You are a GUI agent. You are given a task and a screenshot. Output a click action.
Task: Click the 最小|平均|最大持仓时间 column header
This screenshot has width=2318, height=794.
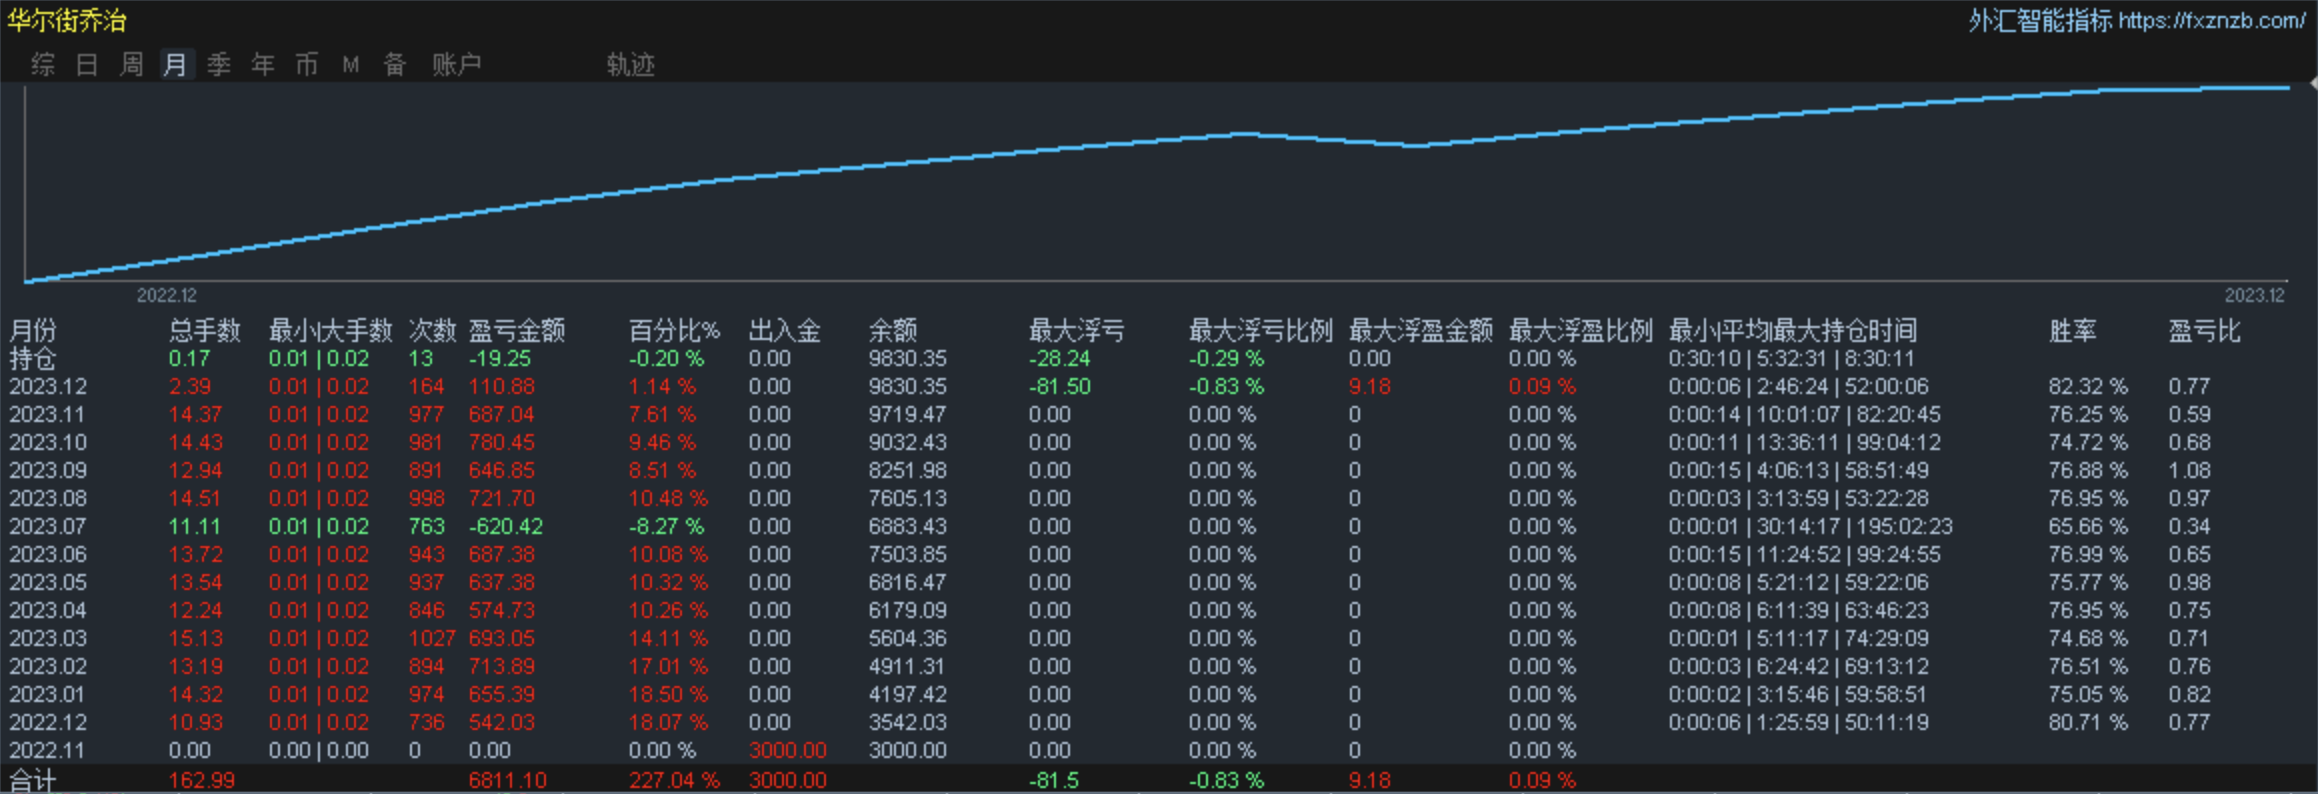[1792, 330]
